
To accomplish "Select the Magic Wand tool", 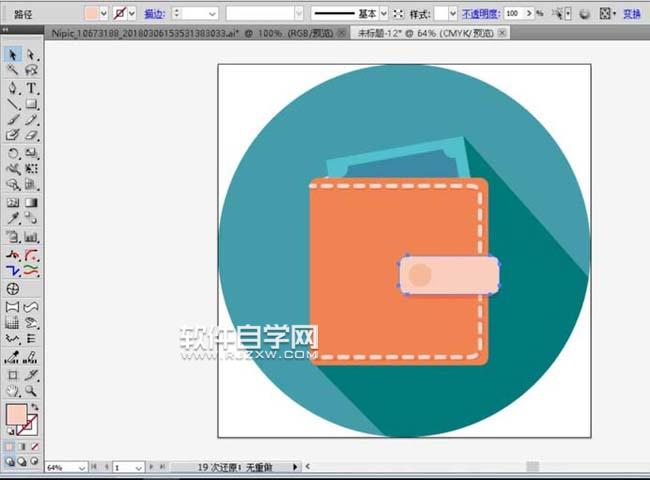I will coord(13,70).
